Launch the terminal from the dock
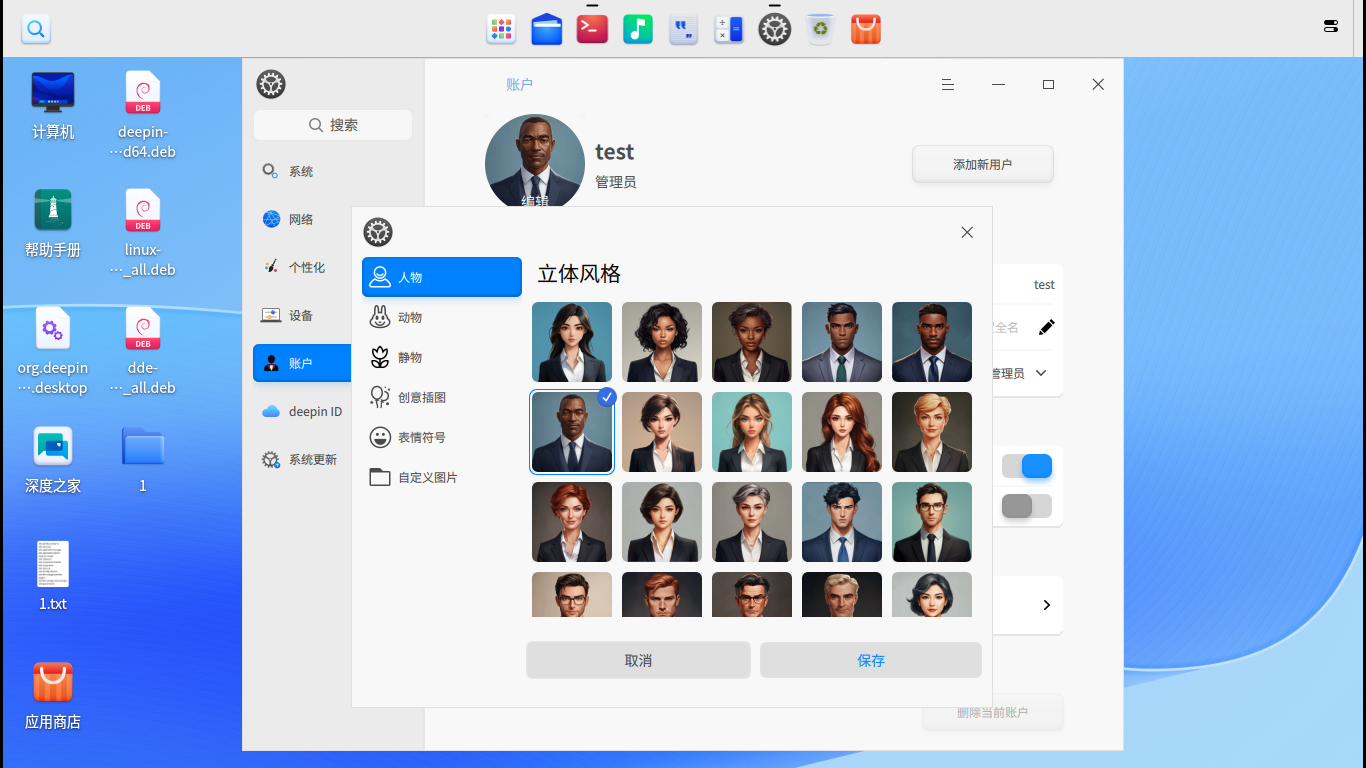This screenshot has height=768, width=1366. (x=591, y=29)
